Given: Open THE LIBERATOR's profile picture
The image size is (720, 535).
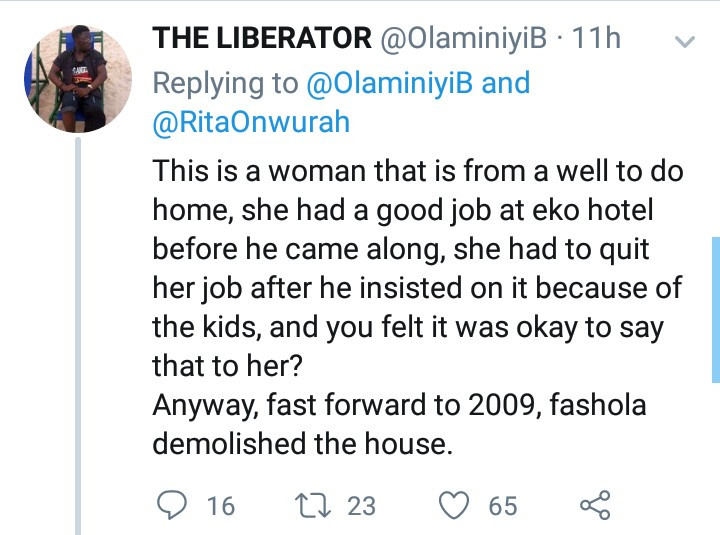Looking at the screenshot, I should (x=77, y=80).
